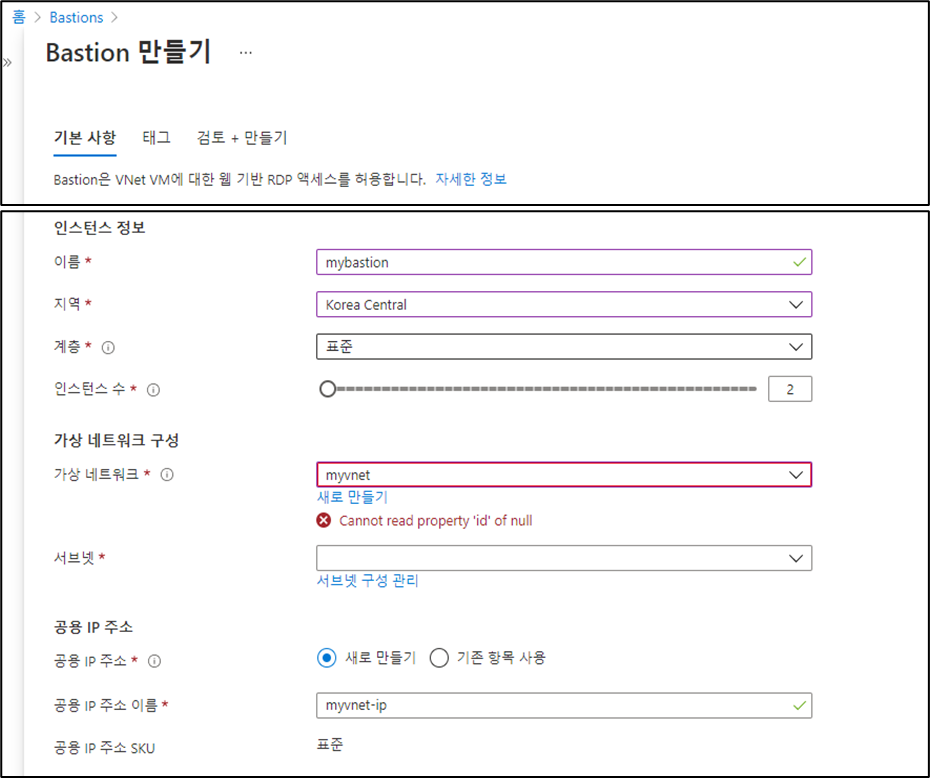
Task: Show info tooltip for 인스턴스 수
Action: (x=153, y=390)
